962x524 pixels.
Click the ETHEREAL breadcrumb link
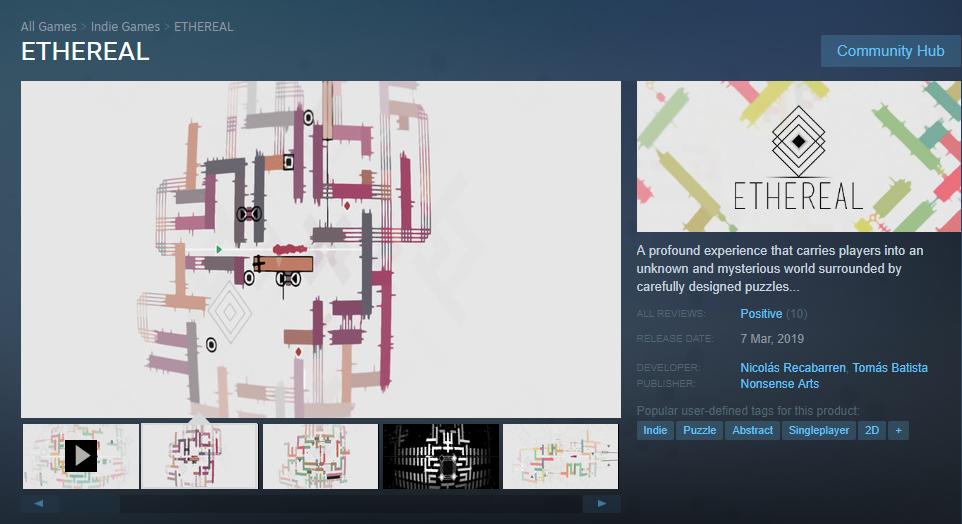(204, 26)
